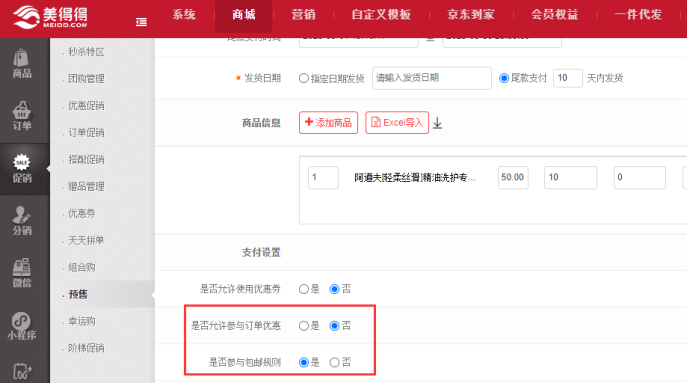Viewport: 688px width, 383px height.
Task: Select the 指定日期发货 radio button
Action: 304,79
